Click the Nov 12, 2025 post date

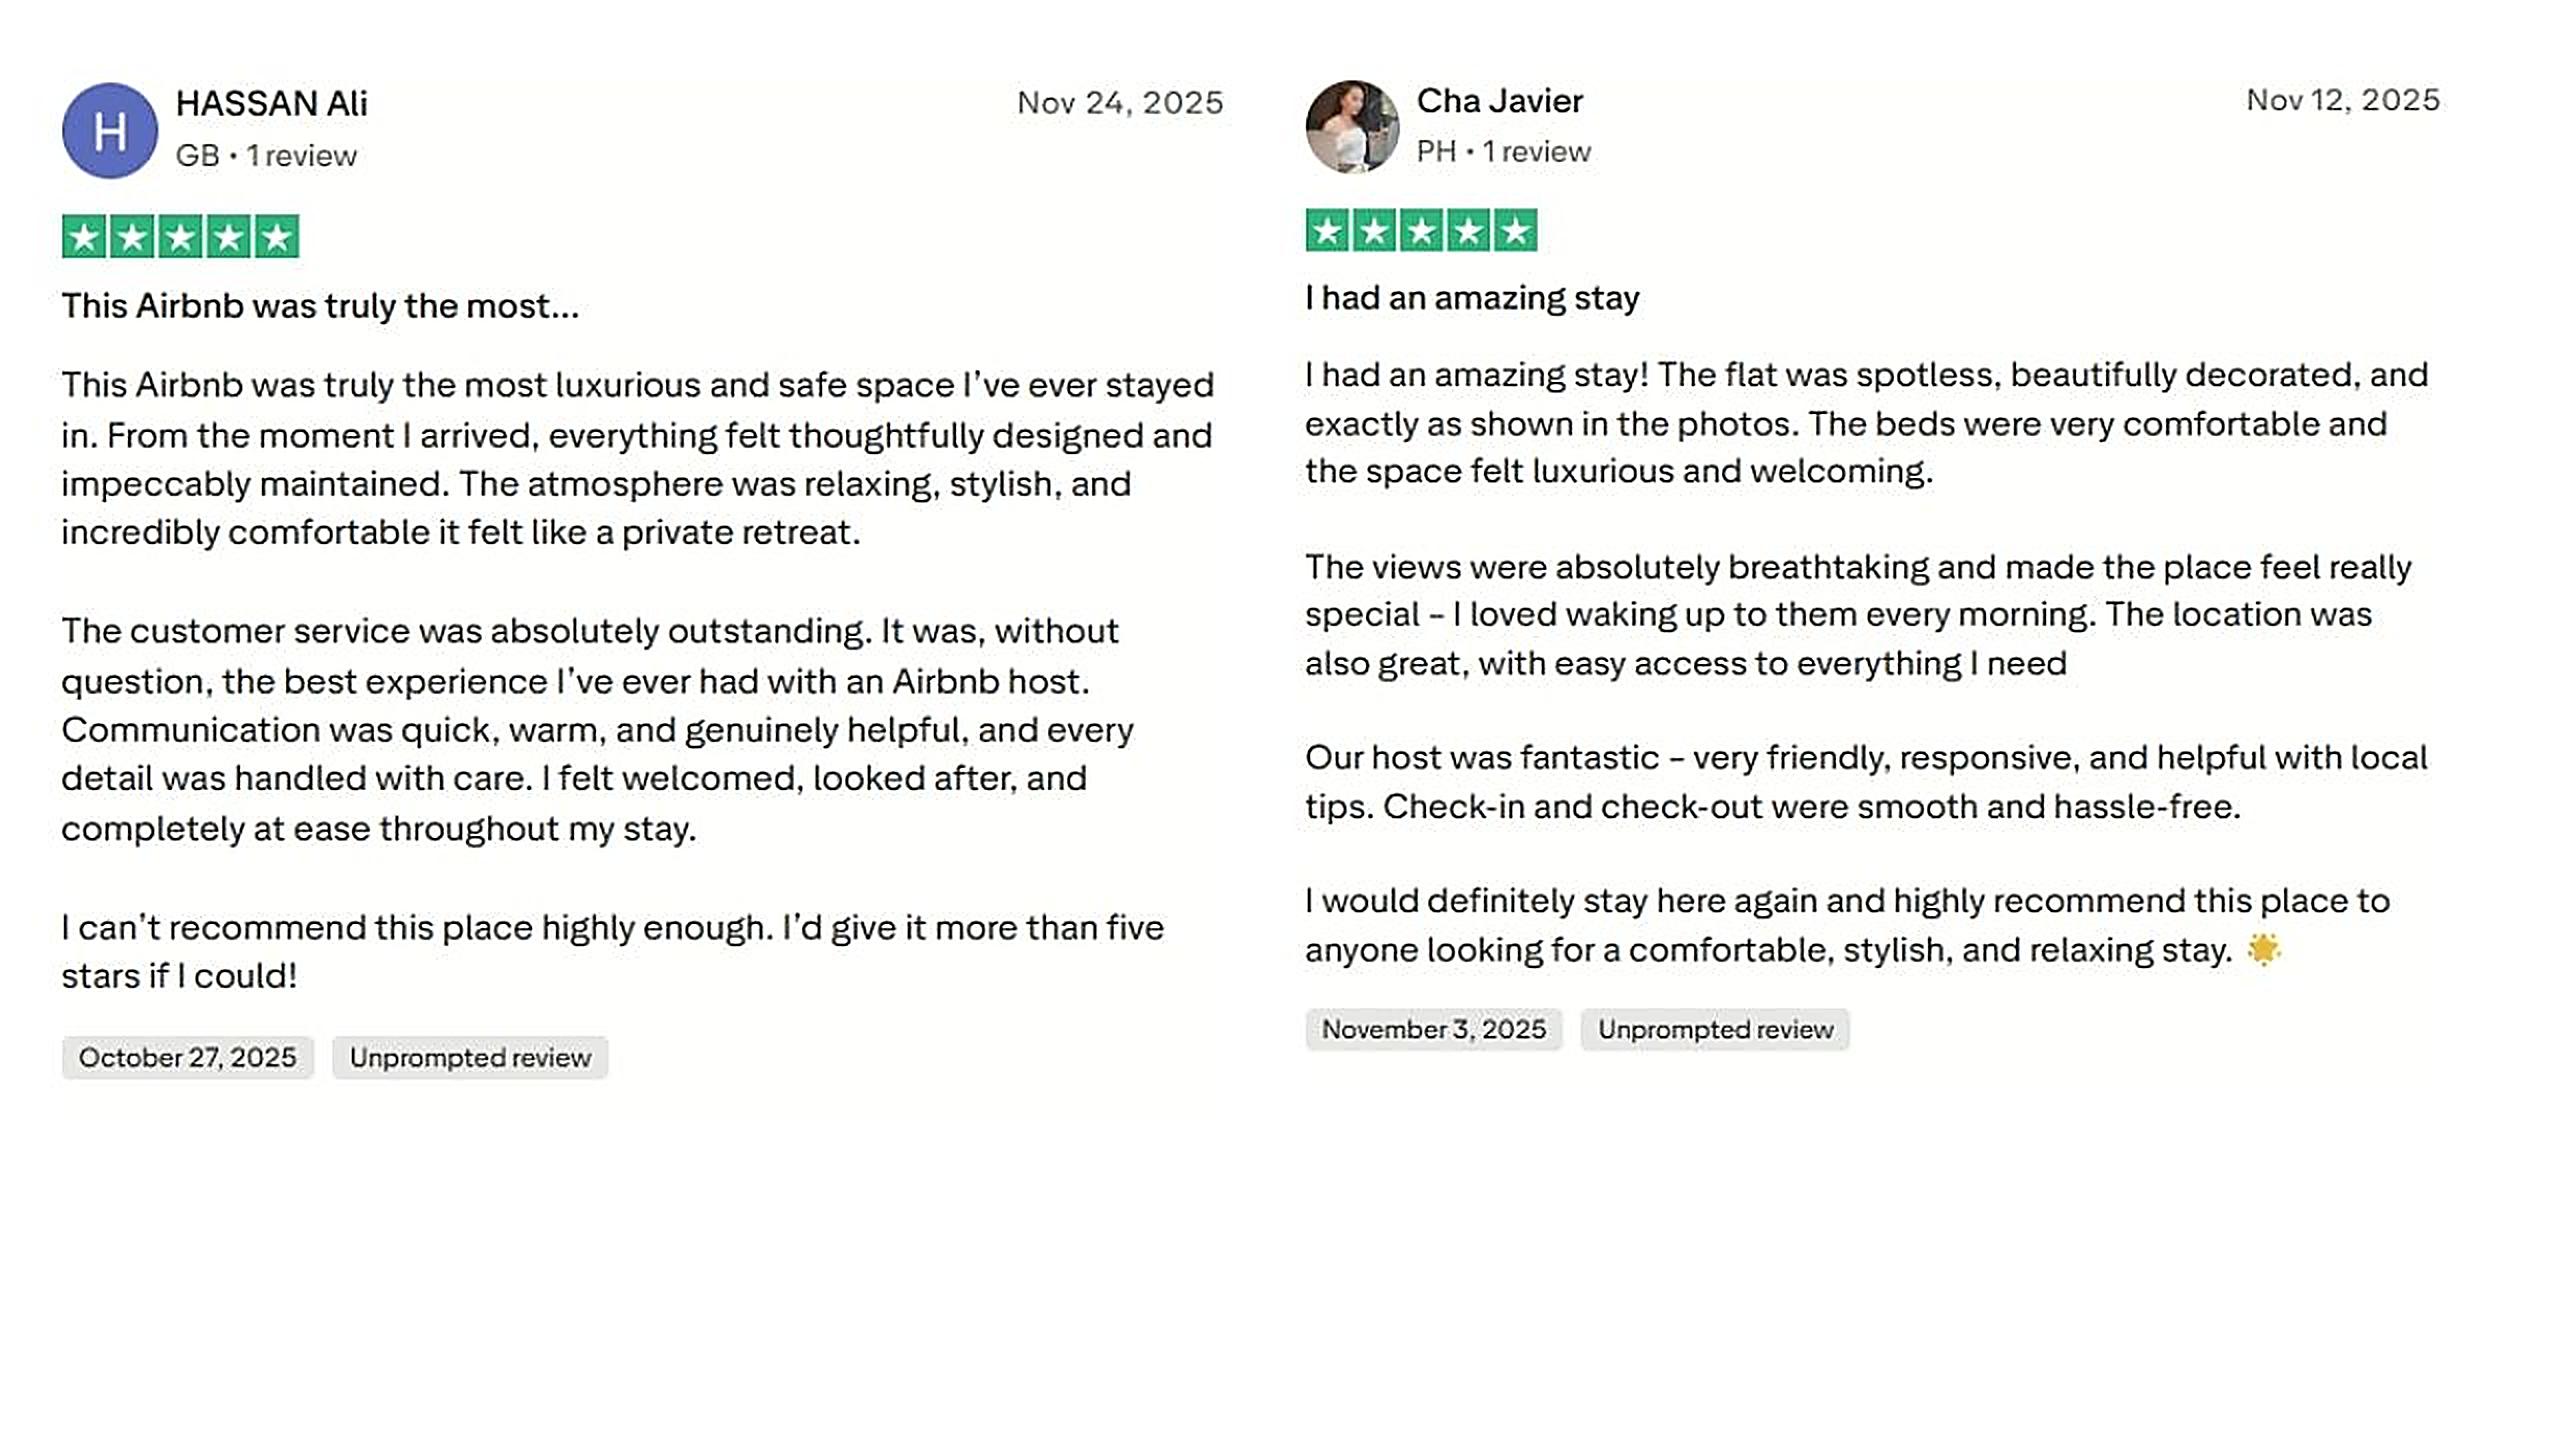(x=2342, y=100)
